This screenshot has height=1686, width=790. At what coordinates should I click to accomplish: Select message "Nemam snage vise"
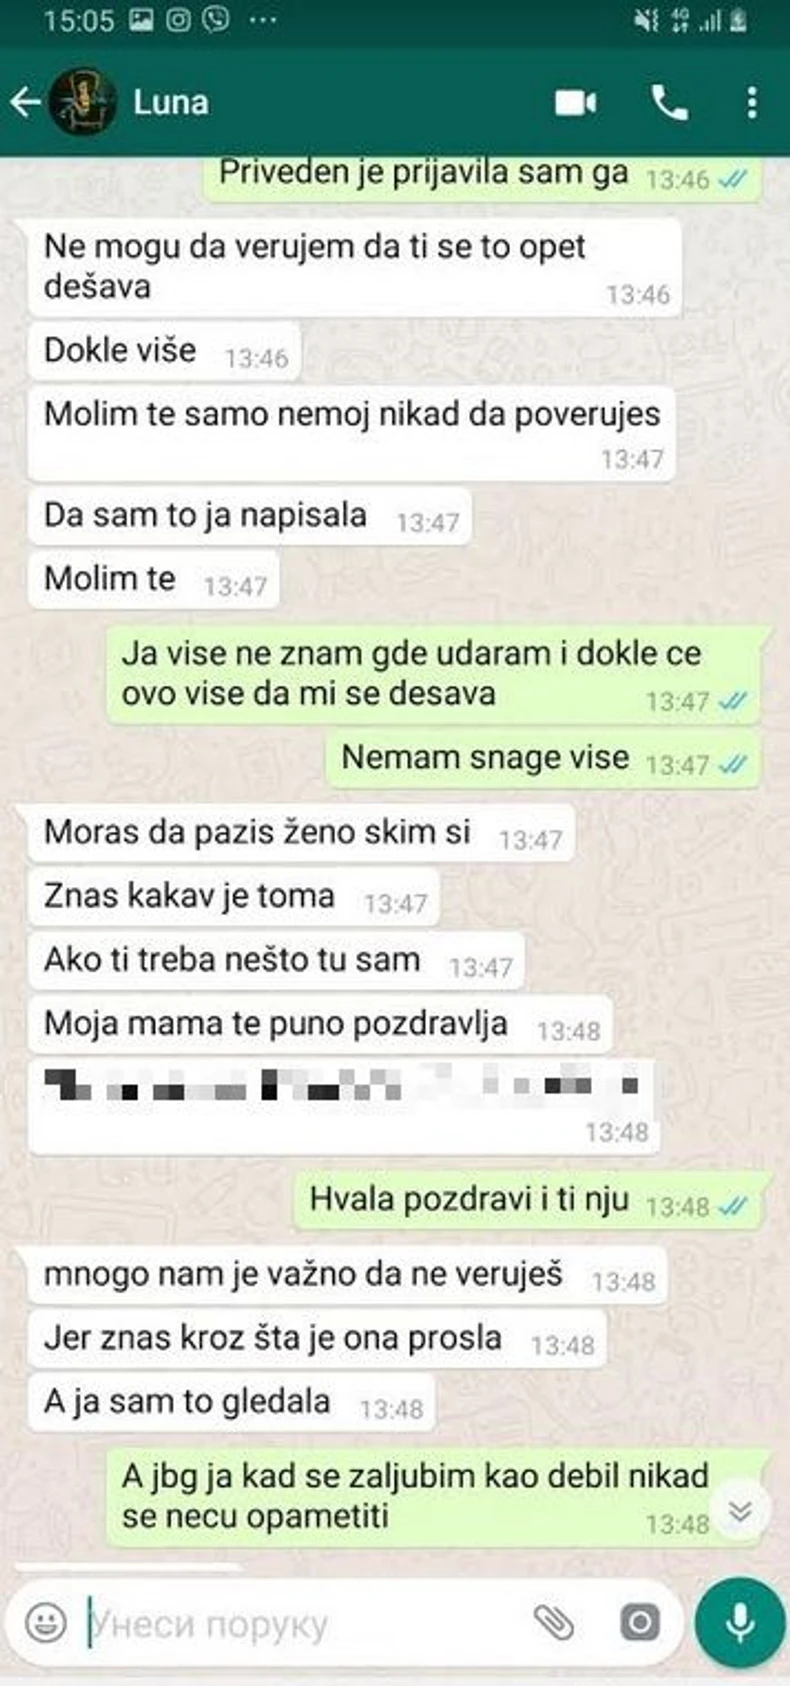click(x=543, y=759)
